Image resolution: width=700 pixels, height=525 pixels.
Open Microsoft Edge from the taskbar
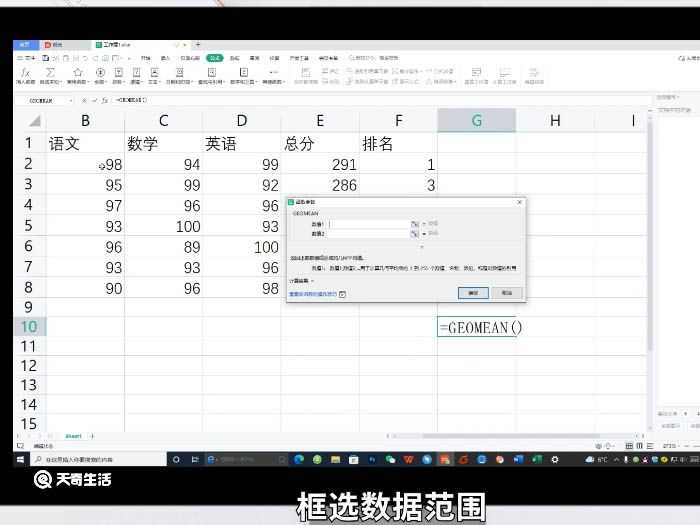[299, 459]
